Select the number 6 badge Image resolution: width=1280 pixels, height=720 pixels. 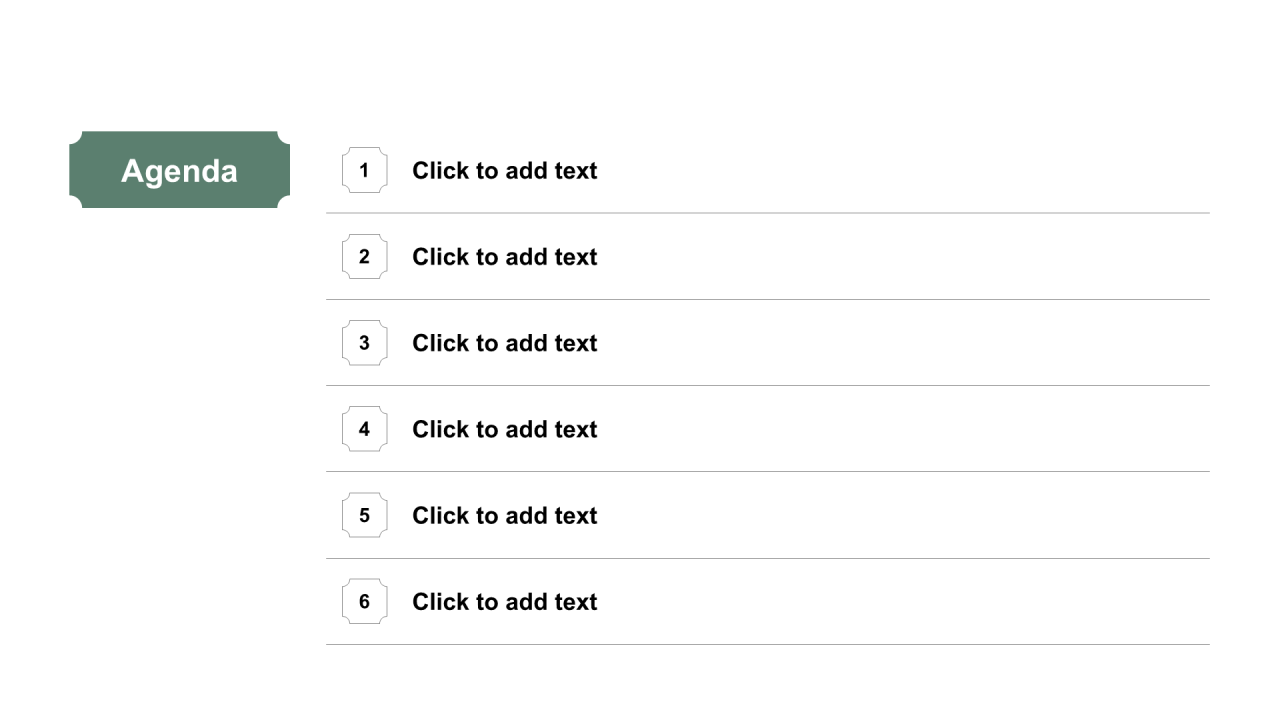[364, 601]
